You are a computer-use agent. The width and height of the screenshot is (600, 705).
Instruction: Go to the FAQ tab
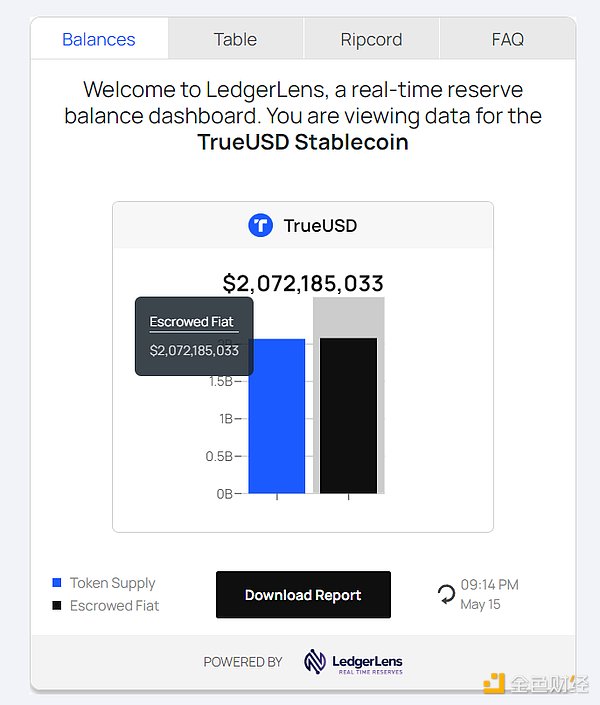[x=507, y=40]
